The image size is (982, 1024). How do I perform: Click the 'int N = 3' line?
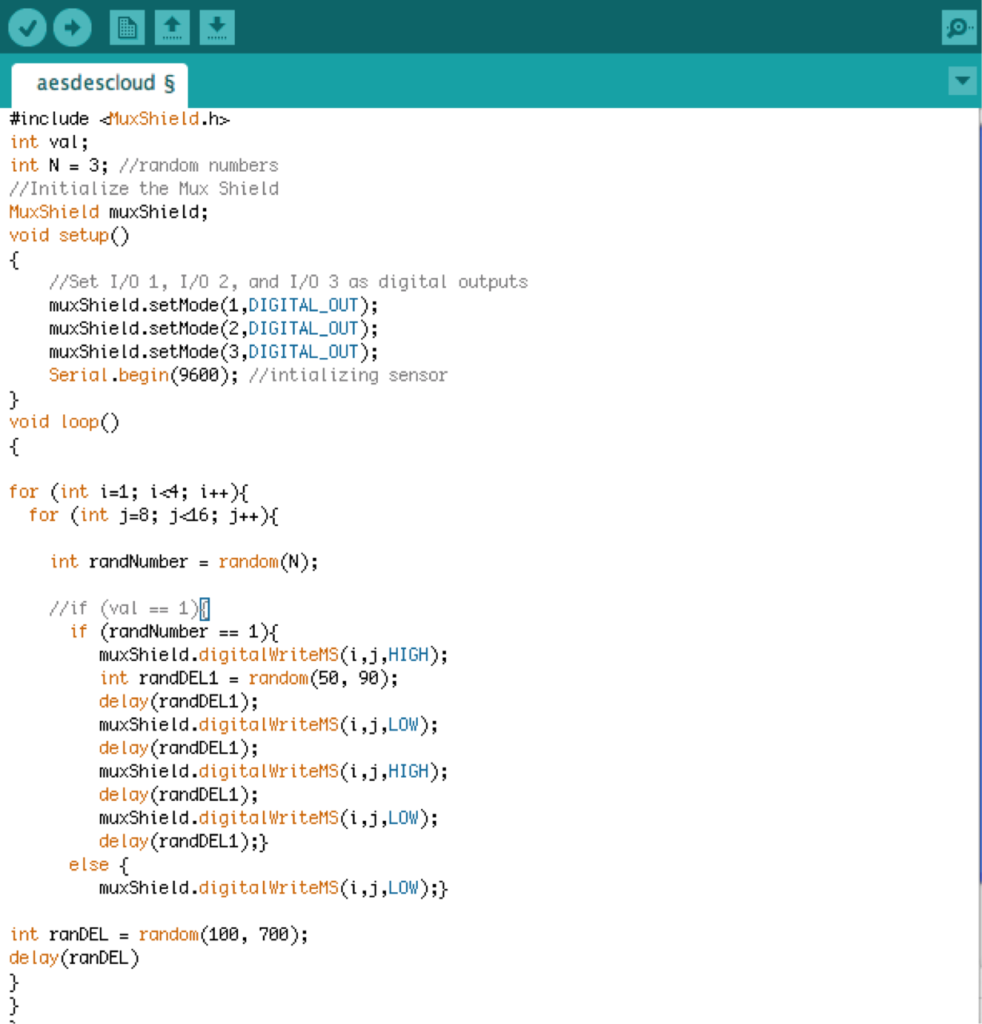click(60, 165)
